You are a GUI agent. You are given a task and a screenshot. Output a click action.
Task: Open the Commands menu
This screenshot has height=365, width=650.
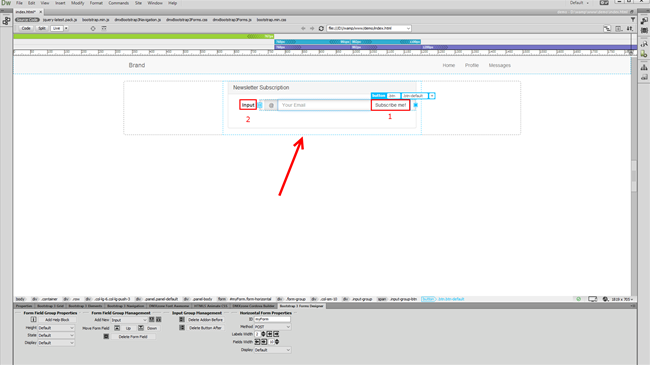[119, 3]
